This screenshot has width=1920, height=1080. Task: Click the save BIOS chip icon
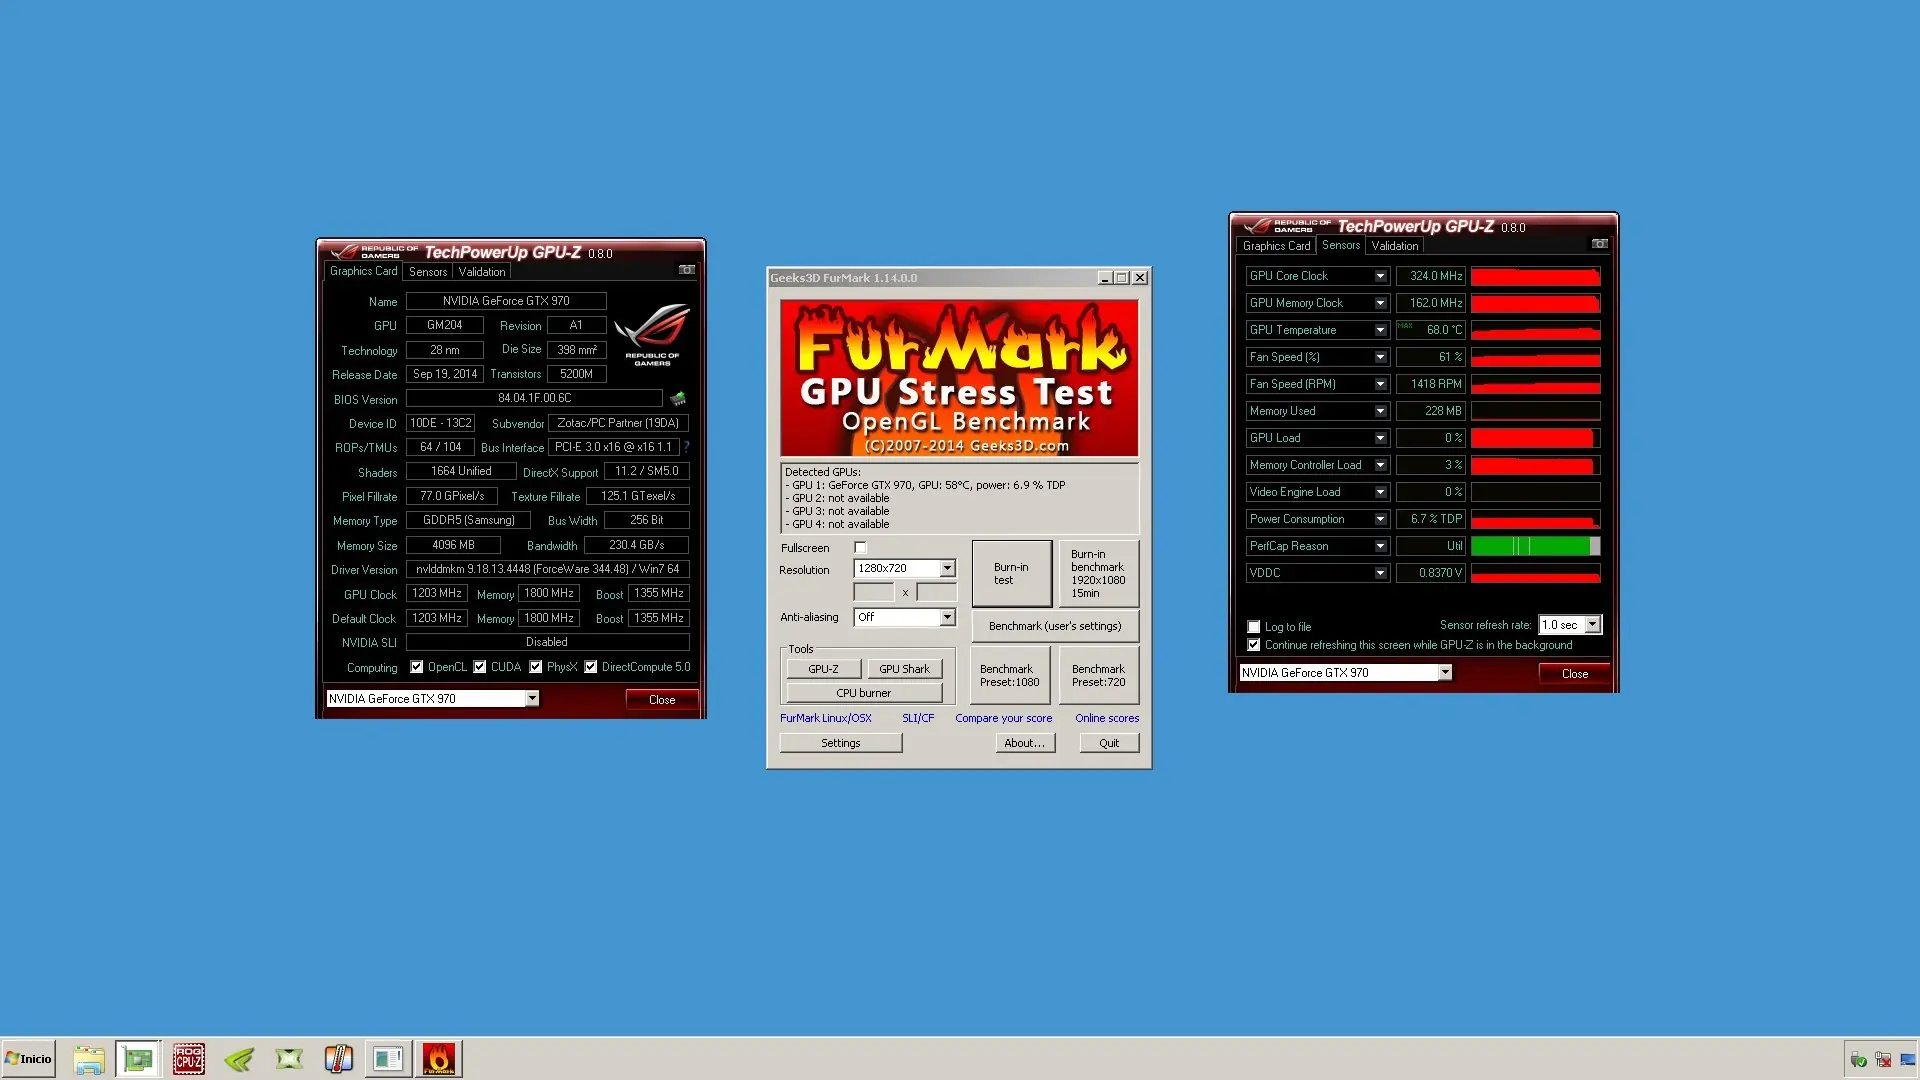point(678,398)
